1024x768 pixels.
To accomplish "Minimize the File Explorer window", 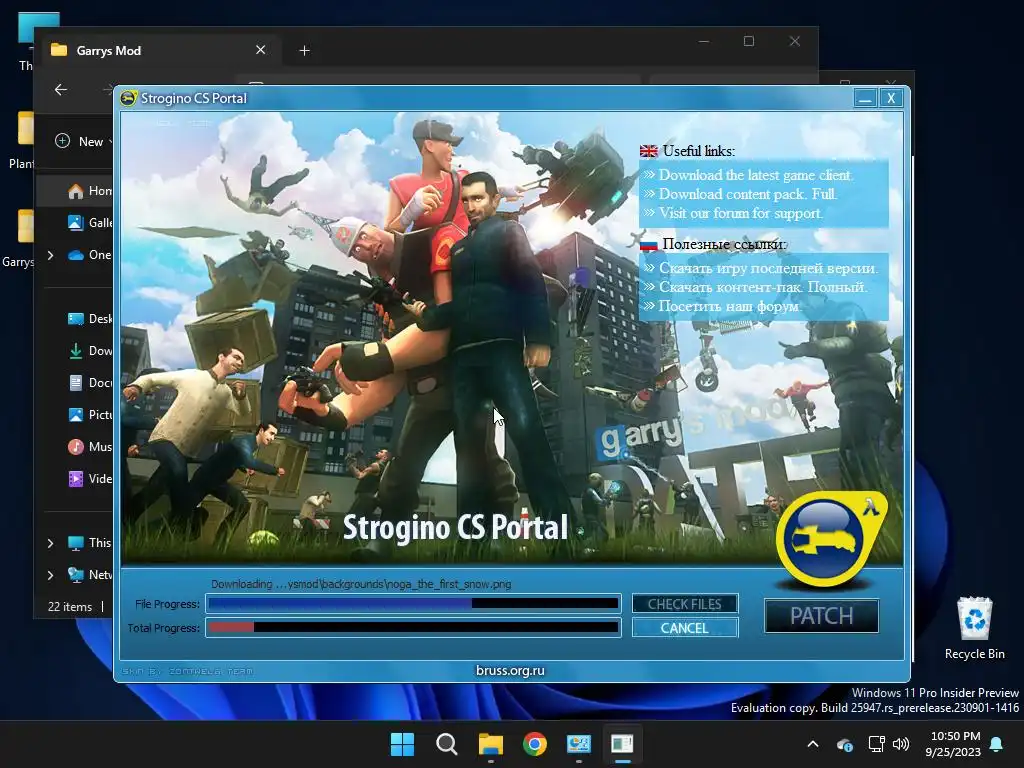I will (704, 41).
